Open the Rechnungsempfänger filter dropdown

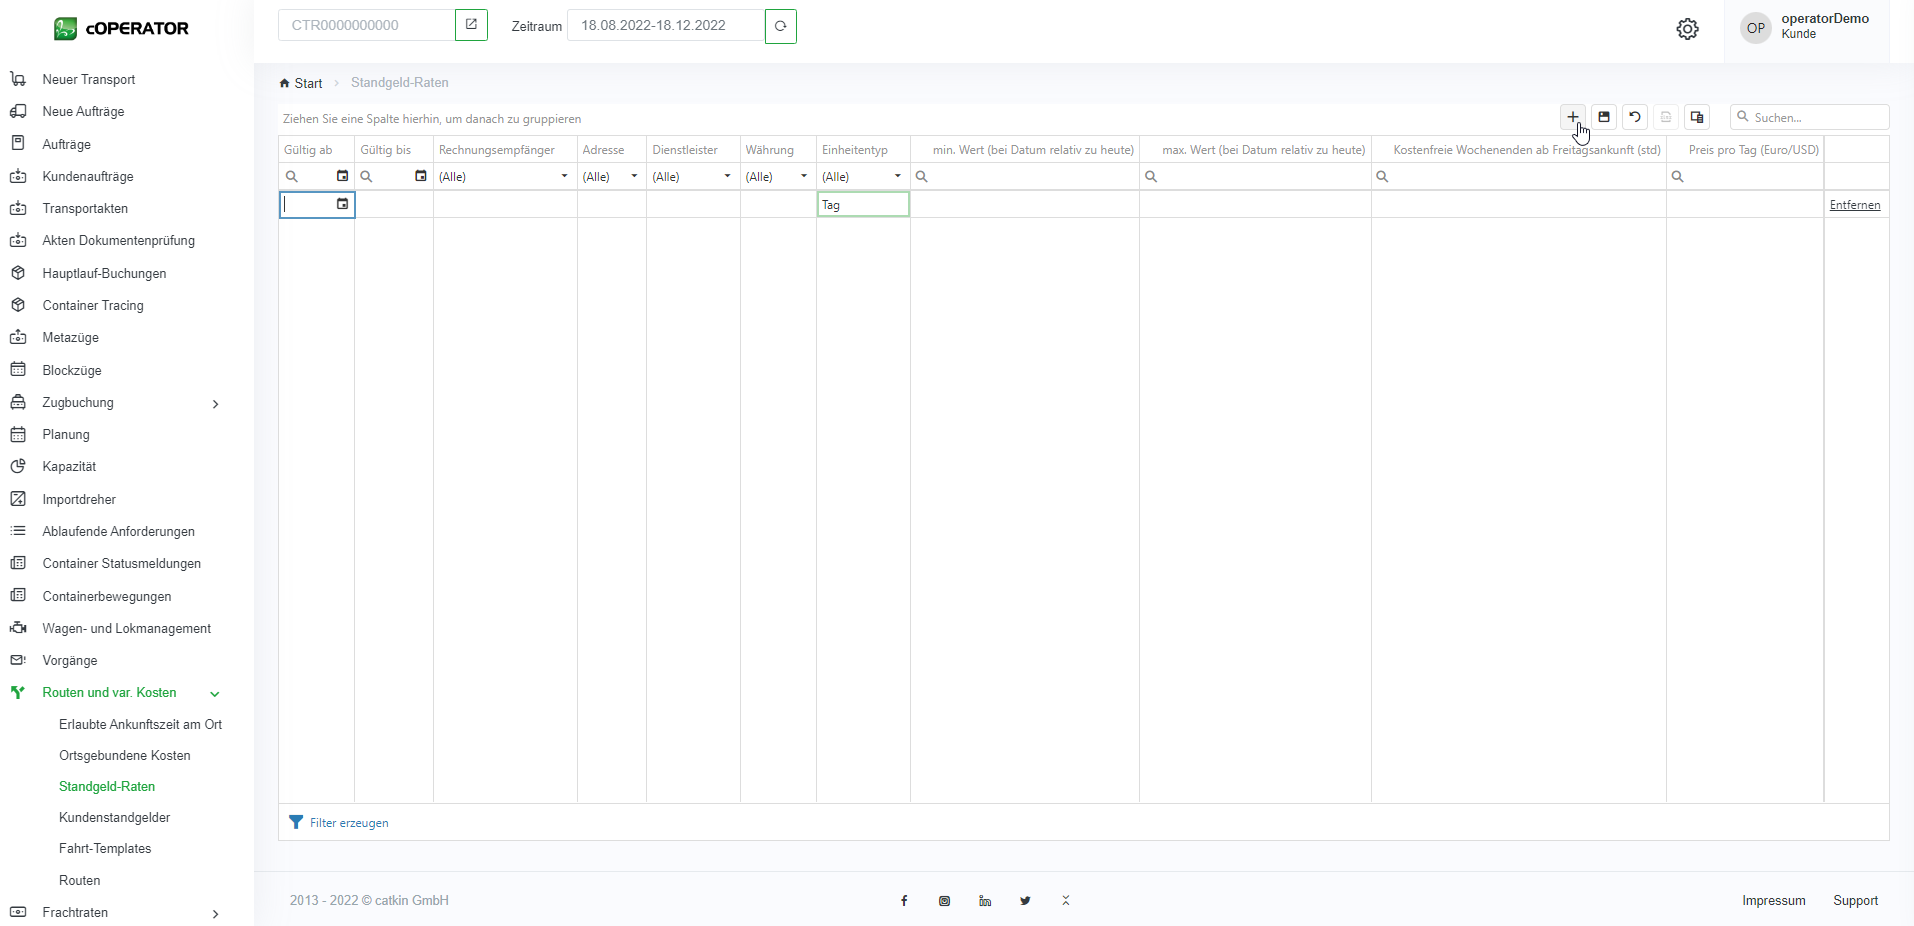pyautogui.click(x=564, y=177)
